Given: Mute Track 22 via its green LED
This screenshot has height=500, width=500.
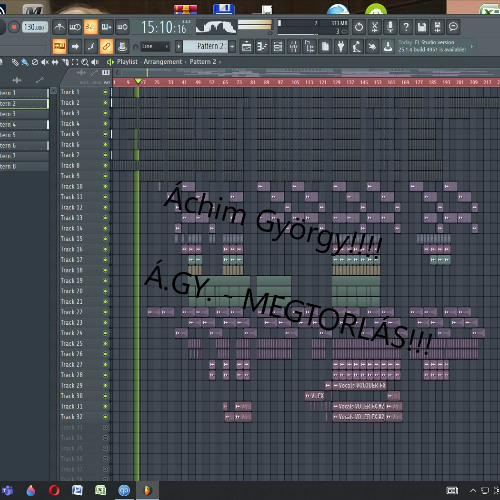Looking at the screenshot, I should tap(105, 312).
